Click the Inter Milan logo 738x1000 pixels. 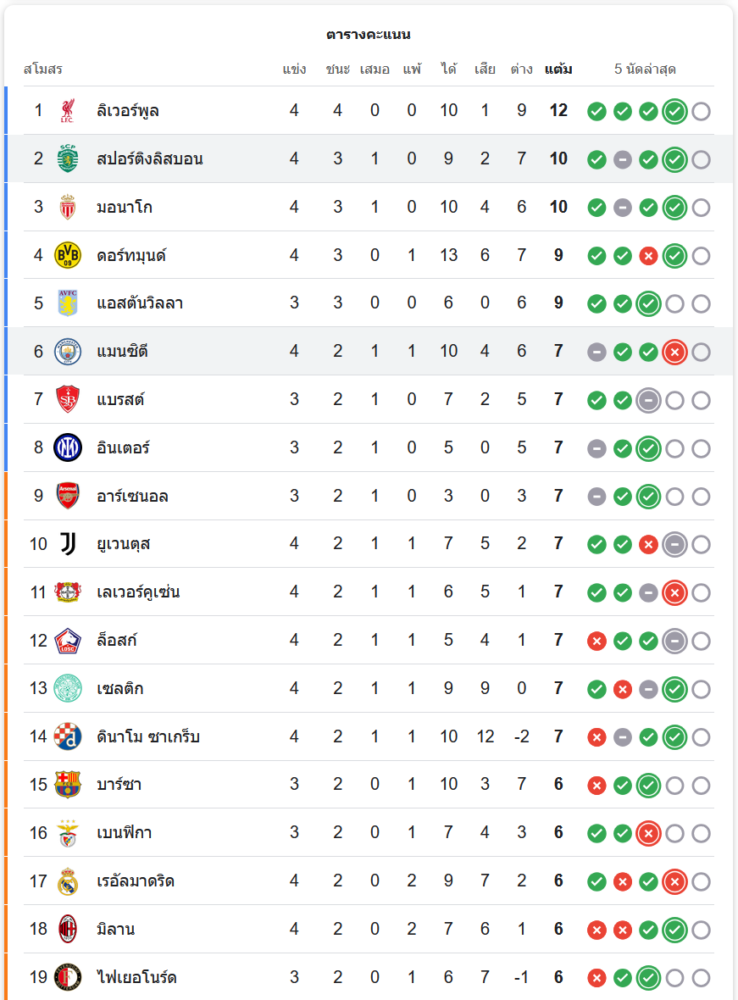pyautogui.click(x=67, y=448)
